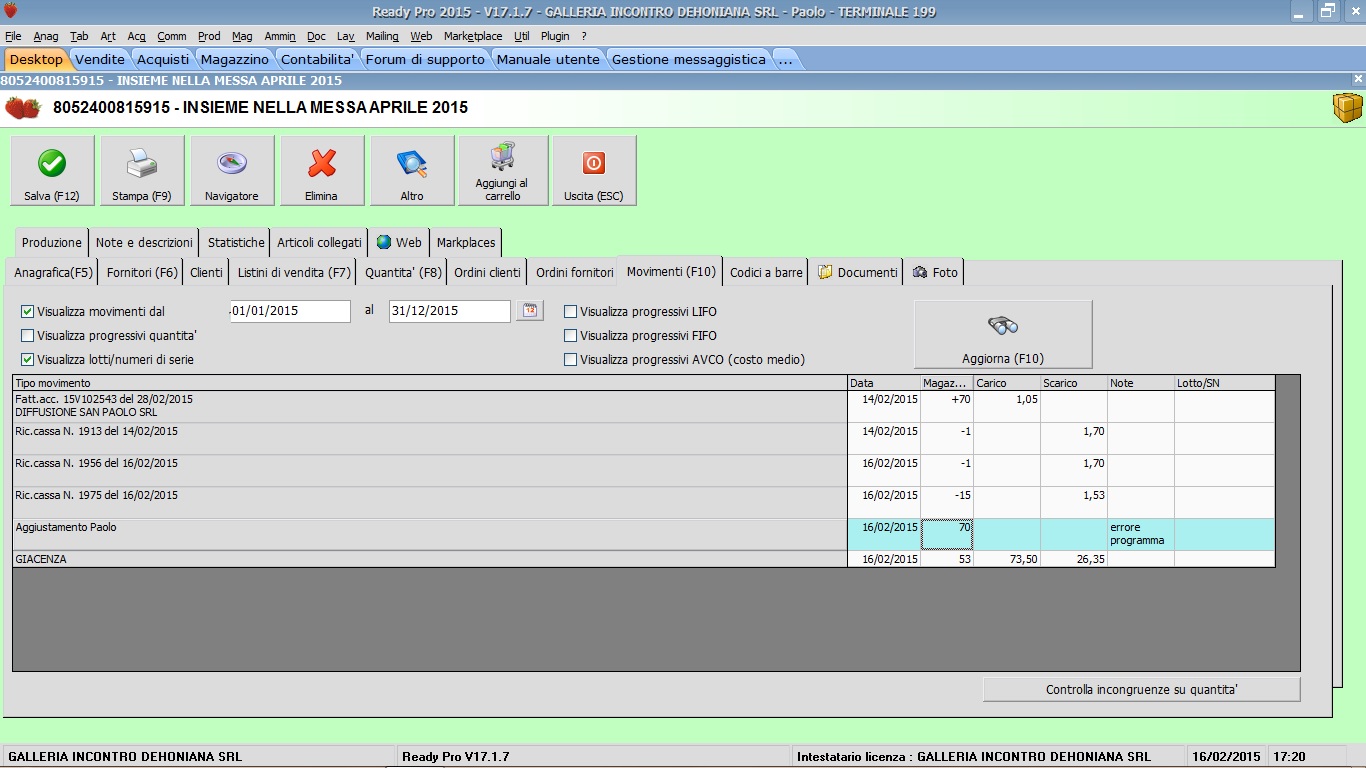Select the Ordini clienti tab
Screen dimensions: 1366x768
coord(487,272)
